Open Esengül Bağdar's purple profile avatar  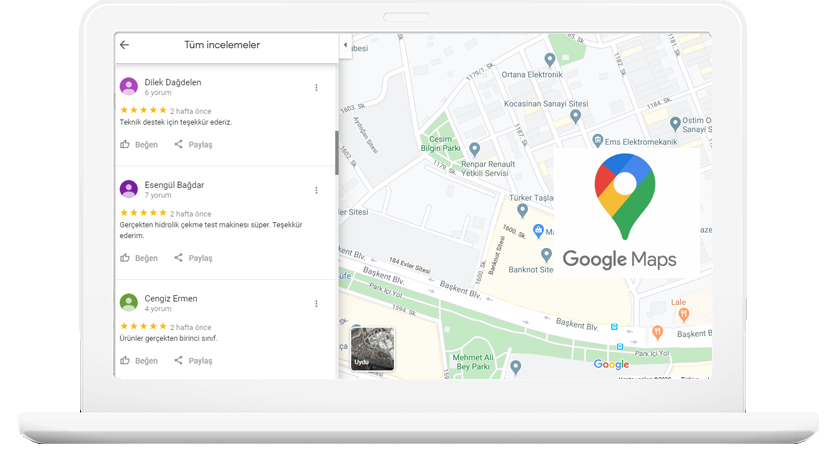point(129,189)
